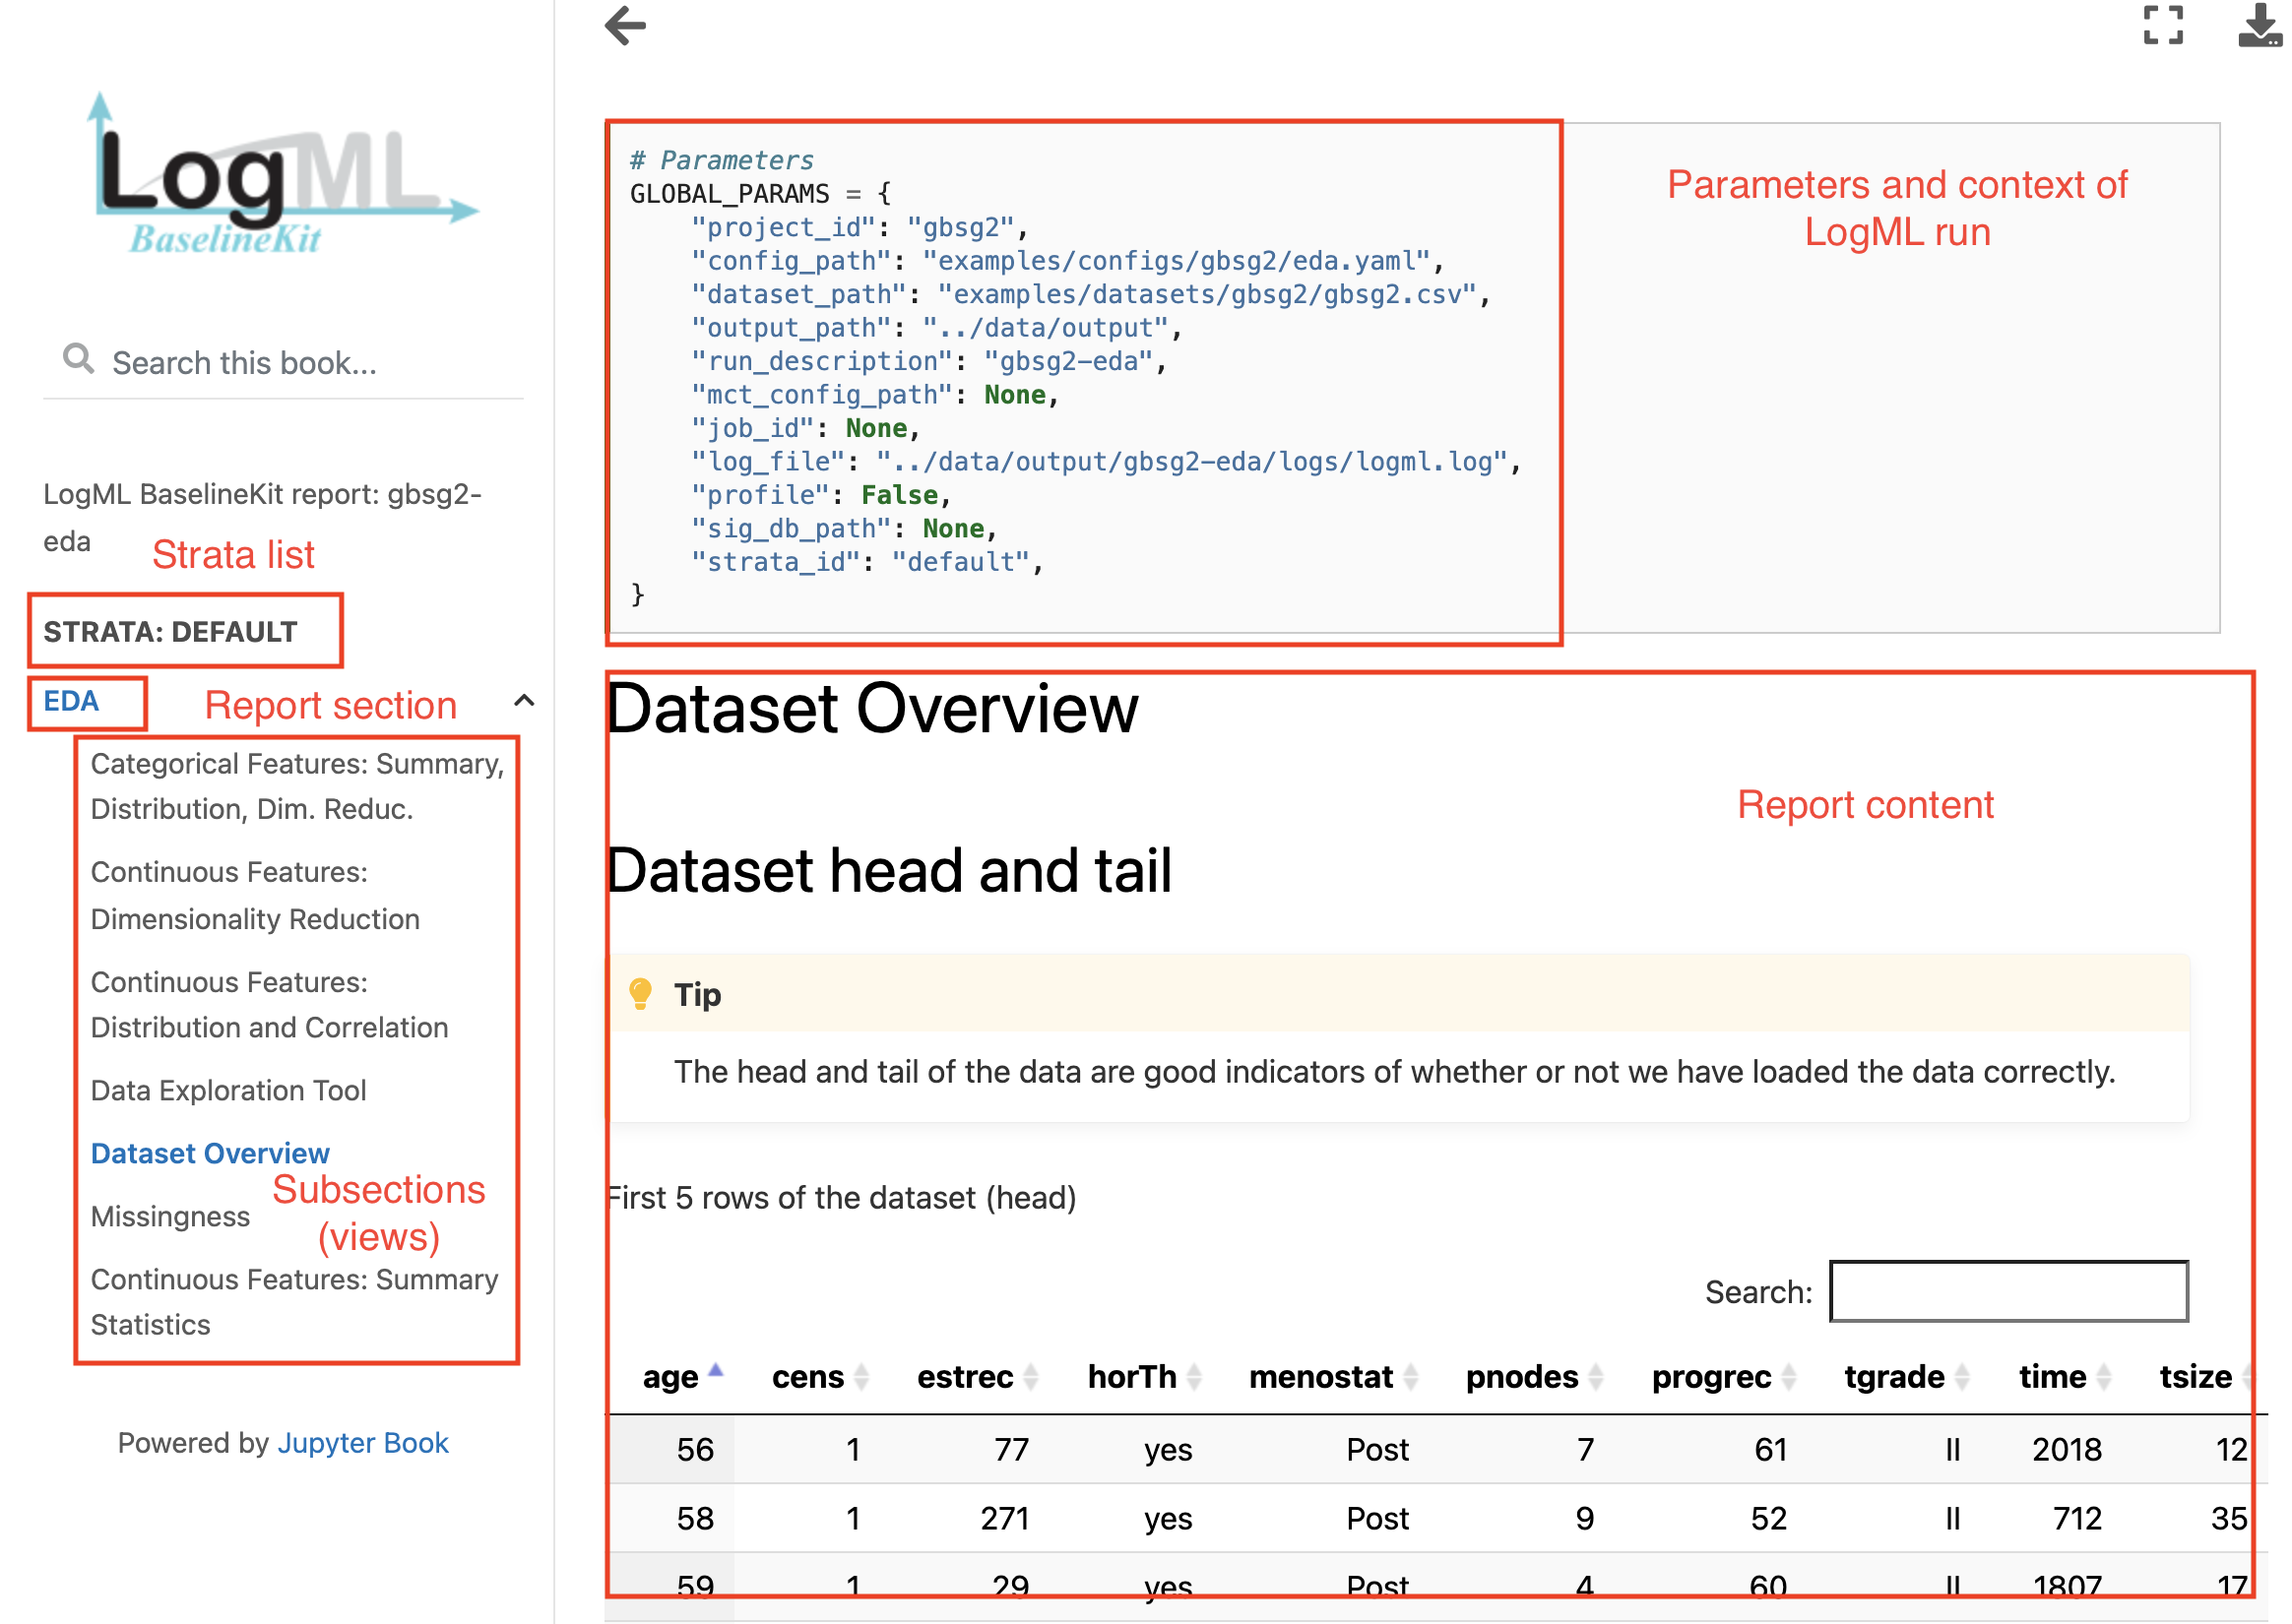Click tsize cell value 35
The width and height of the screenshot is (2292, 1624).
[x=2229, y=1518]
